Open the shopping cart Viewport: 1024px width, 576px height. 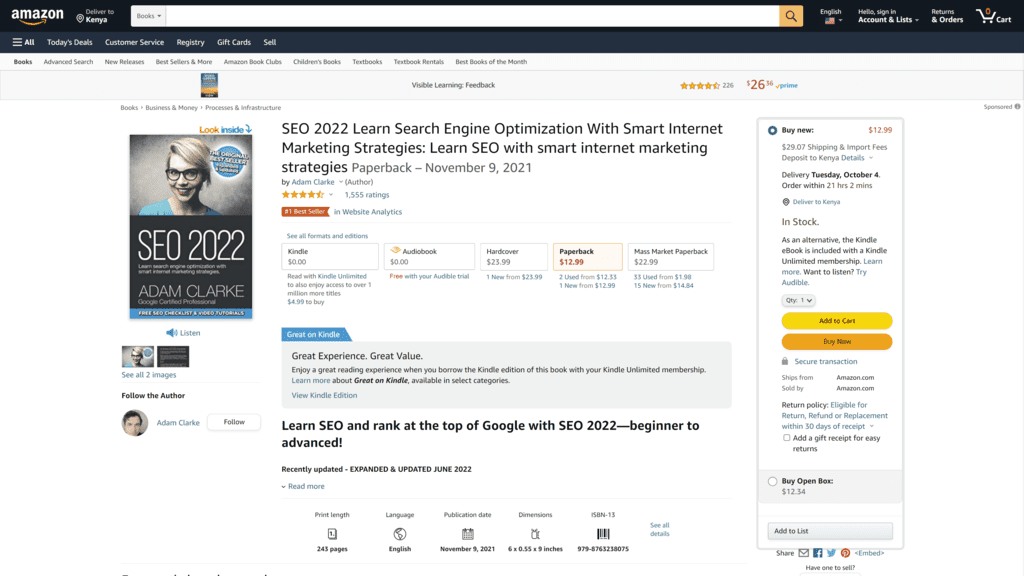993,16
